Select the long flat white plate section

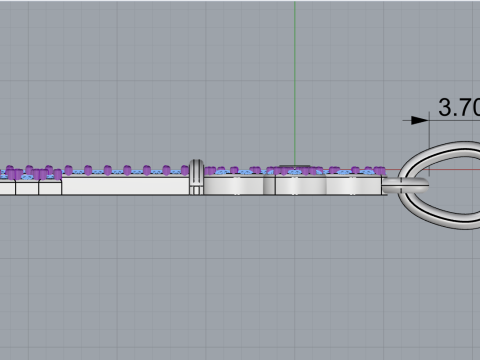[x=125, y=186]
